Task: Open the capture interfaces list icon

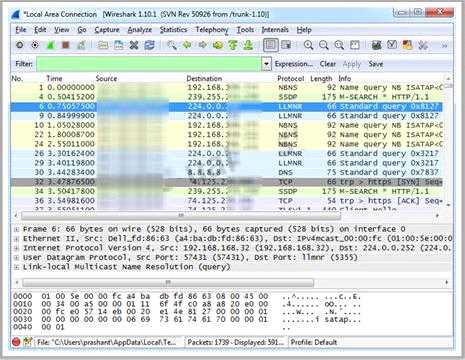Action: 19,45
